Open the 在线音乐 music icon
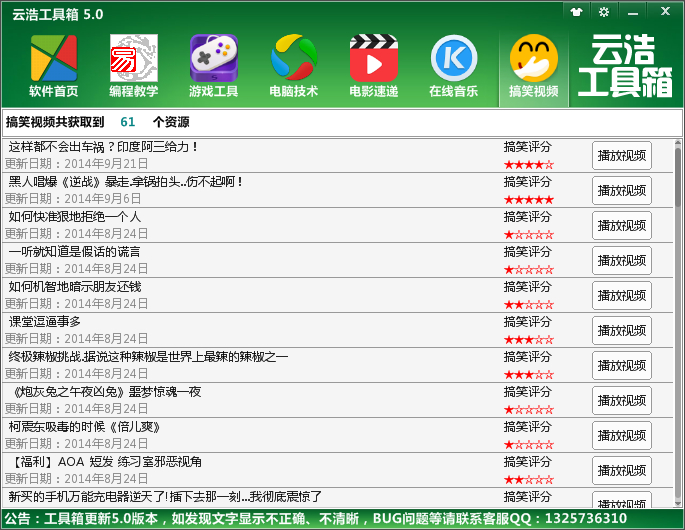This screenshot has width=685, height=530. [453, 66]
